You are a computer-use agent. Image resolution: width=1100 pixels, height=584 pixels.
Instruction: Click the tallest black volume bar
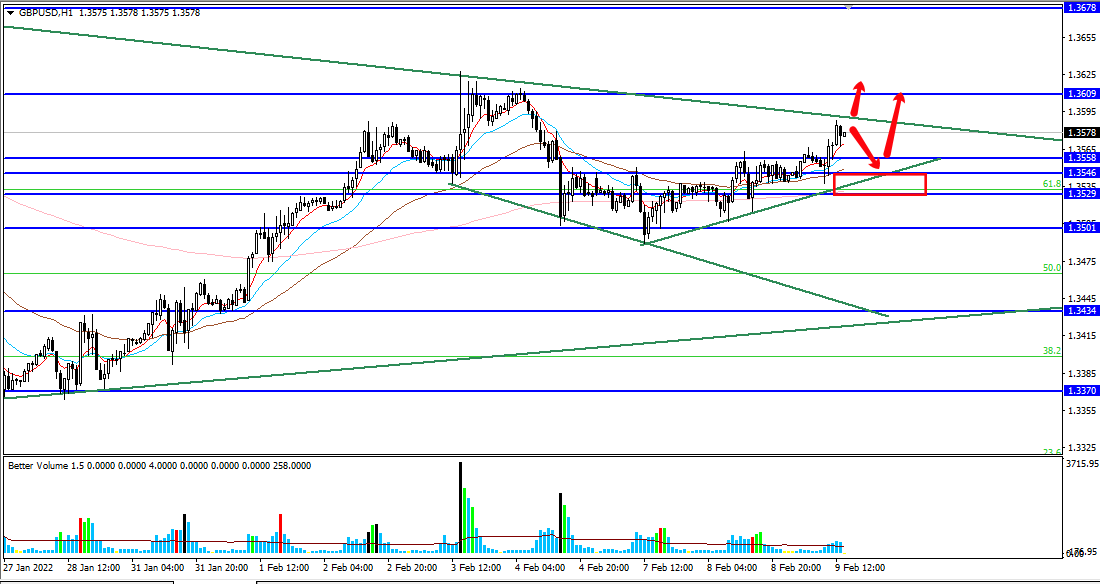tap(461, 505)
